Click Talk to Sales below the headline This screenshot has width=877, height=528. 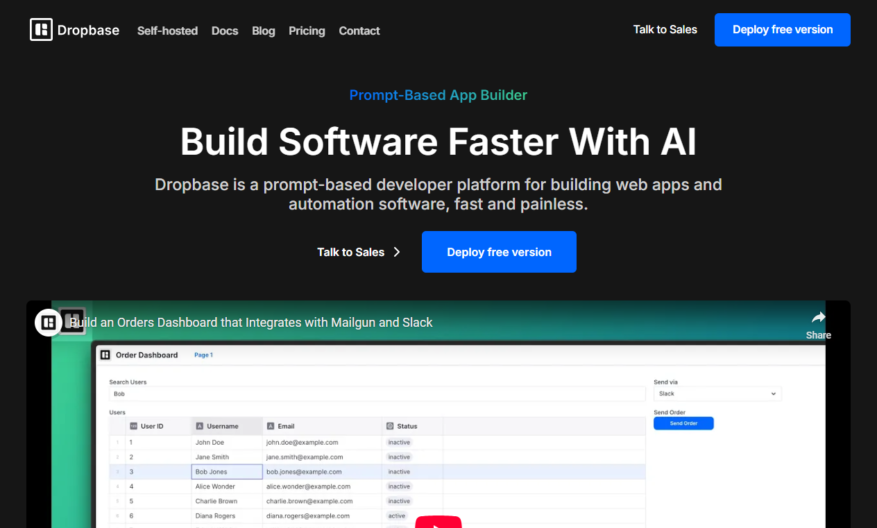[351, 252]
